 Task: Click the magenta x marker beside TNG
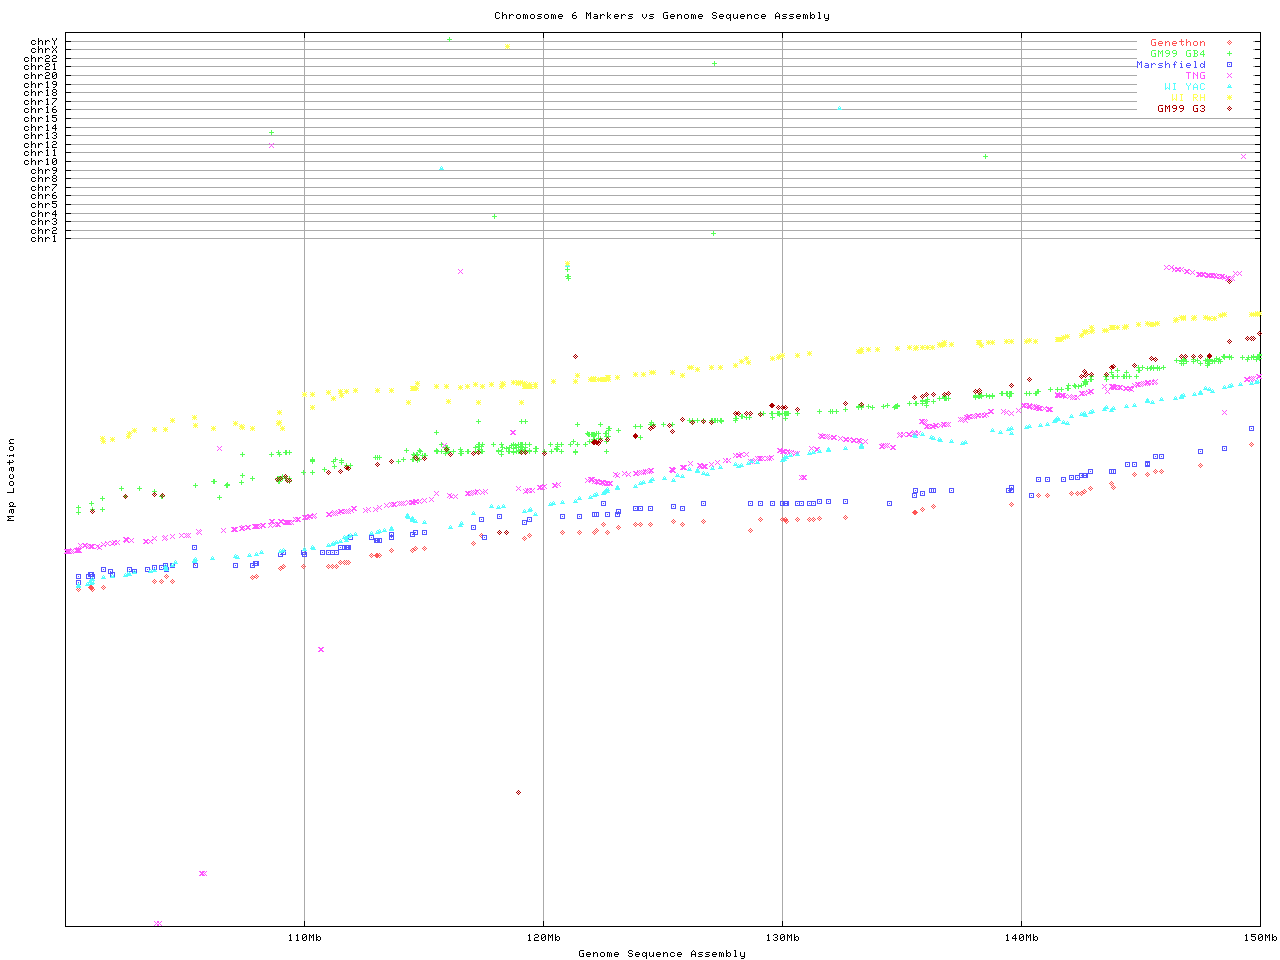[1229, 76]
